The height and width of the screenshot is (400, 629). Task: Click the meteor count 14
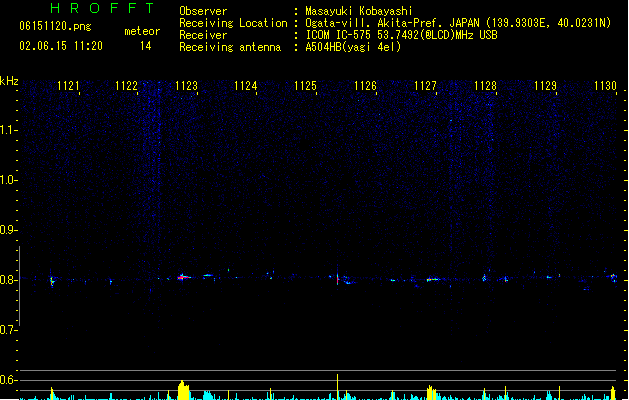[x=146, y=46]
